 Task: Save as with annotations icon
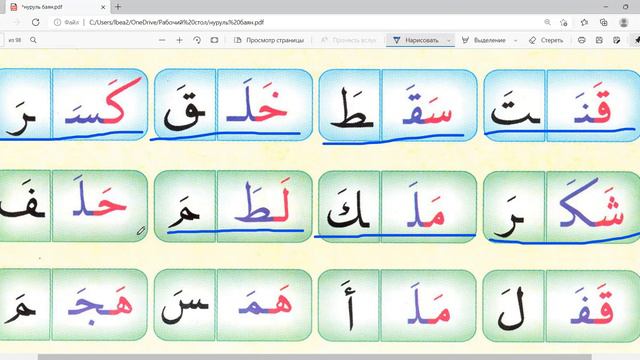pos(617,40)
